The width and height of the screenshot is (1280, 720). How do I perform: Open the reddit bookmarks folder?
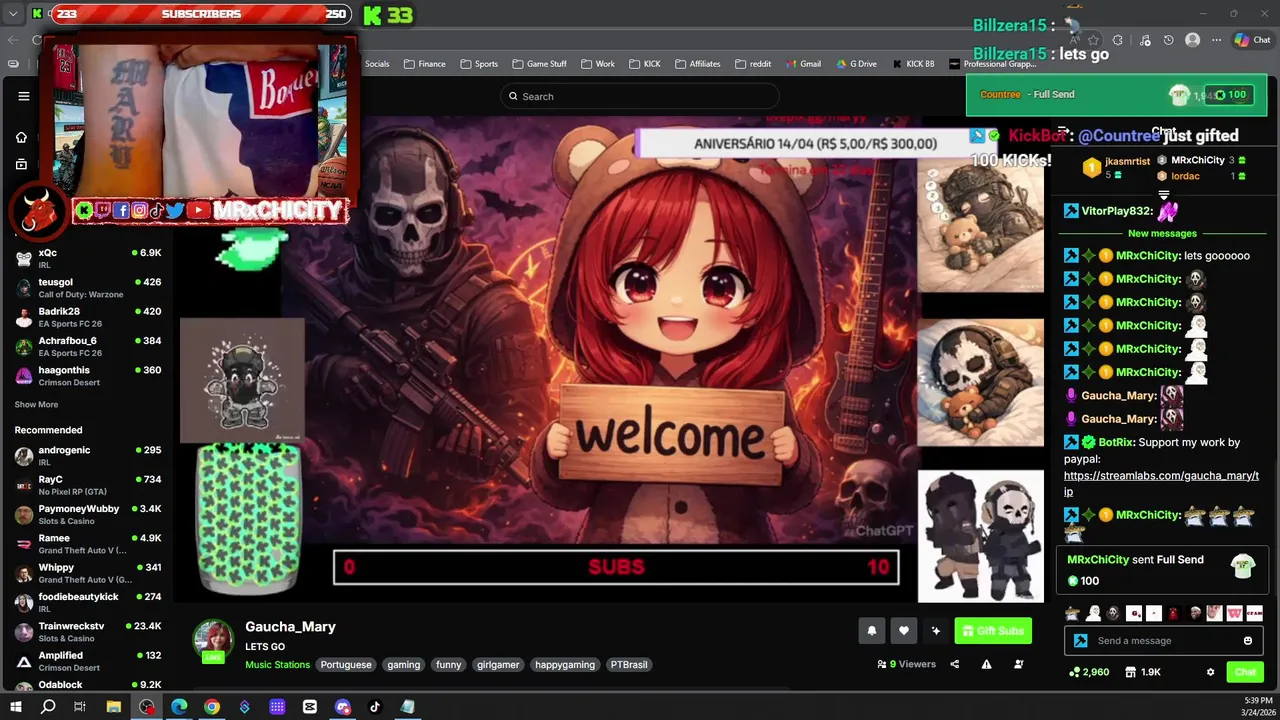coord(753,64)
